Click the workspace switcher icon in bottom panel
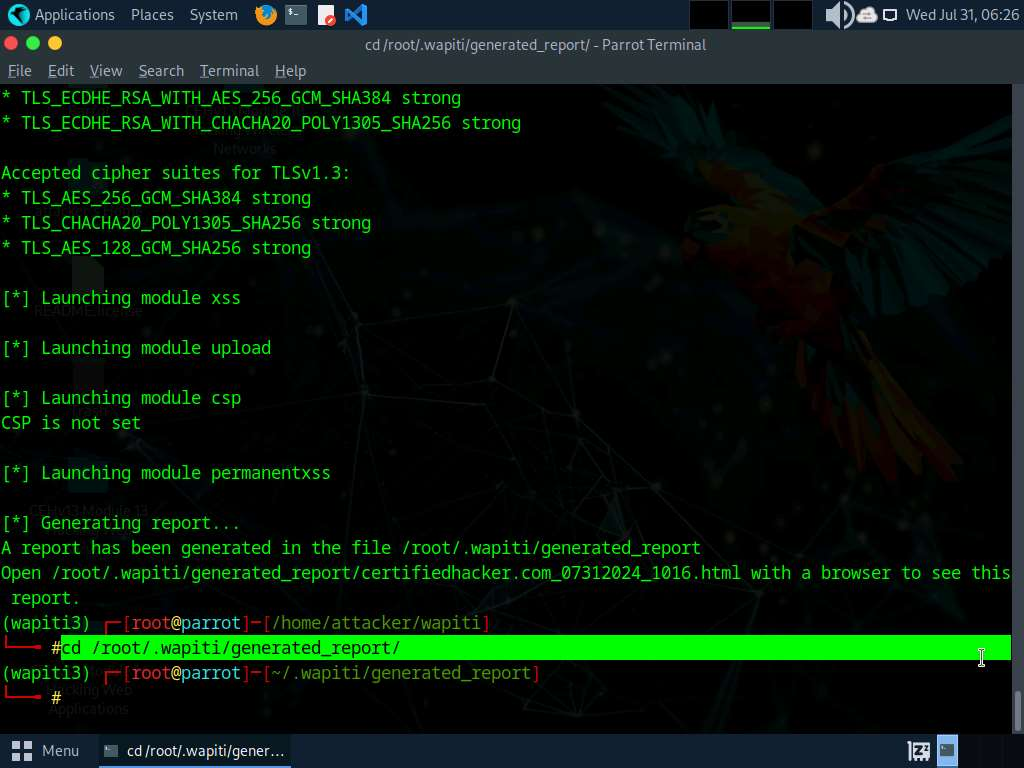The width and height of the screenshot is (1024, 768). tap(918, 750)
